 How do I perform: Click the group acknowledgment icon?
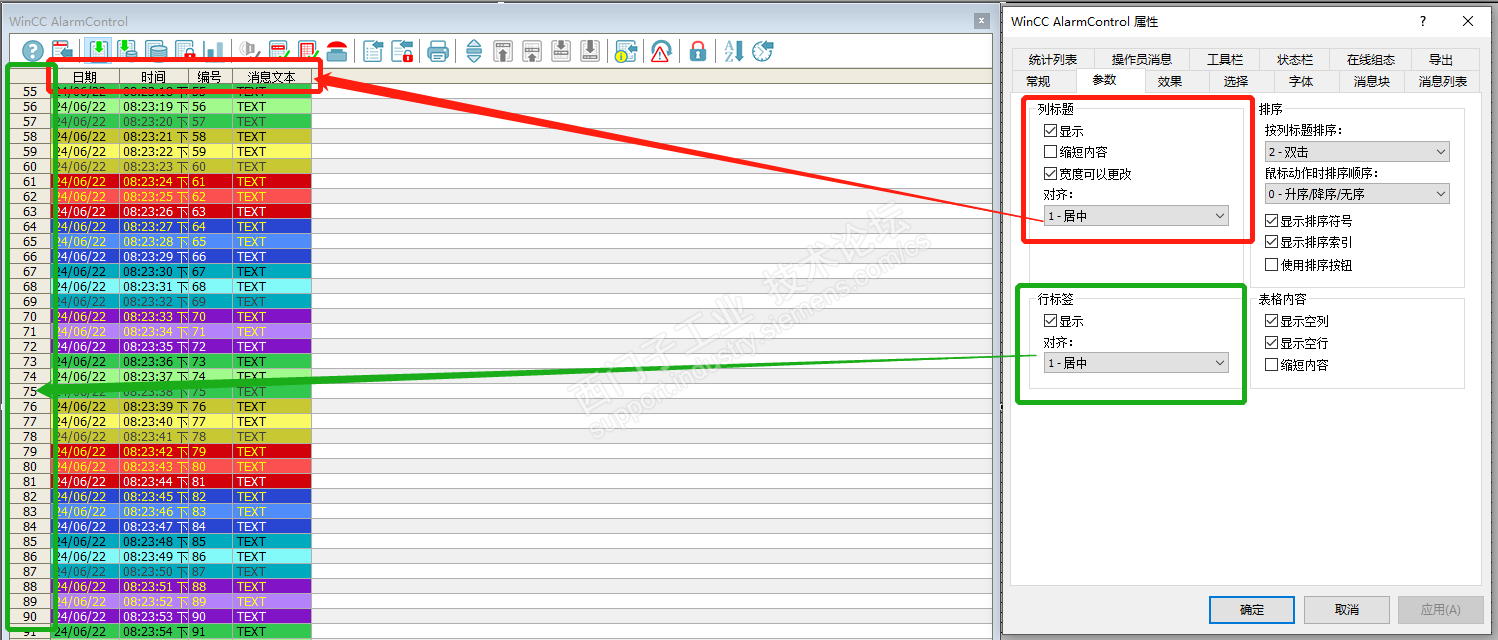pyautogui.click(x=308, y=51)
